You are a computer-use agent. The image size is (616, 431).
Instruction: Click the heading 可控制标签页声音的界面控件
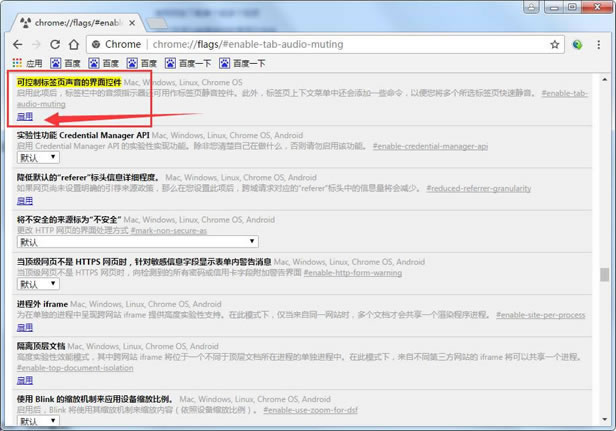69,83
